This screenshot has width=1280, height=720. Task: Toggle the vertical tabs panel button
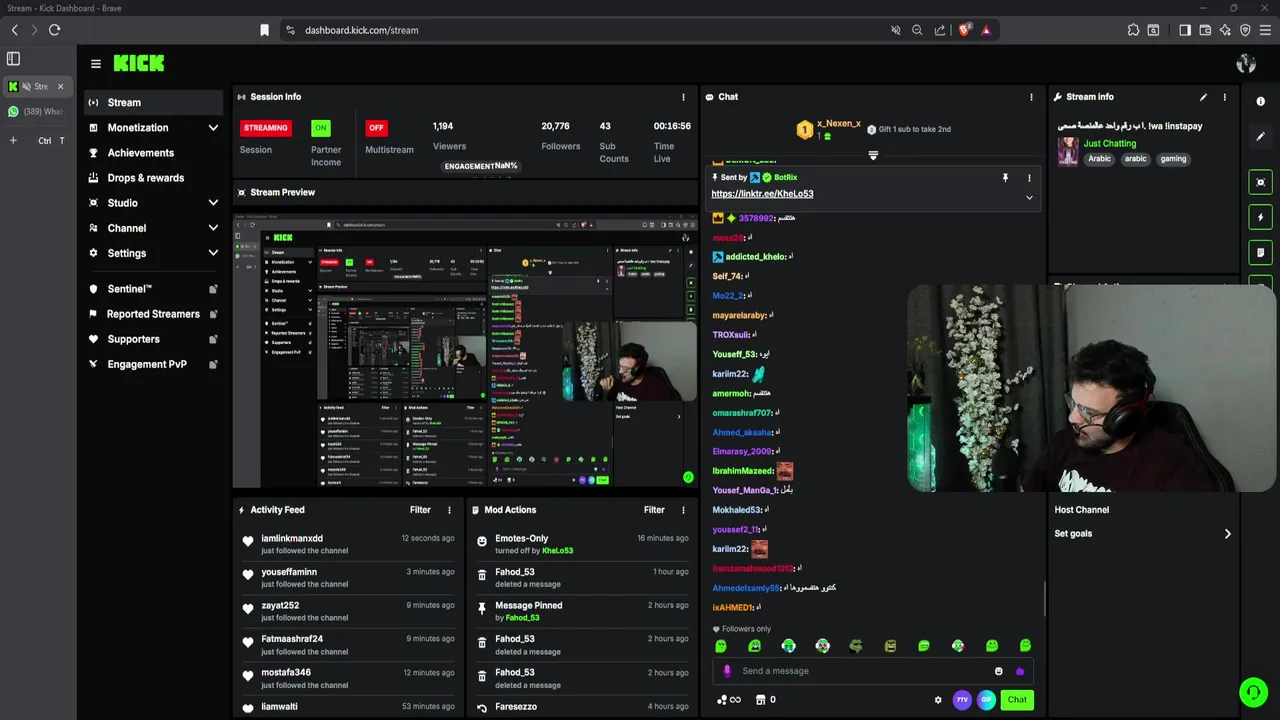coord(13,59)
